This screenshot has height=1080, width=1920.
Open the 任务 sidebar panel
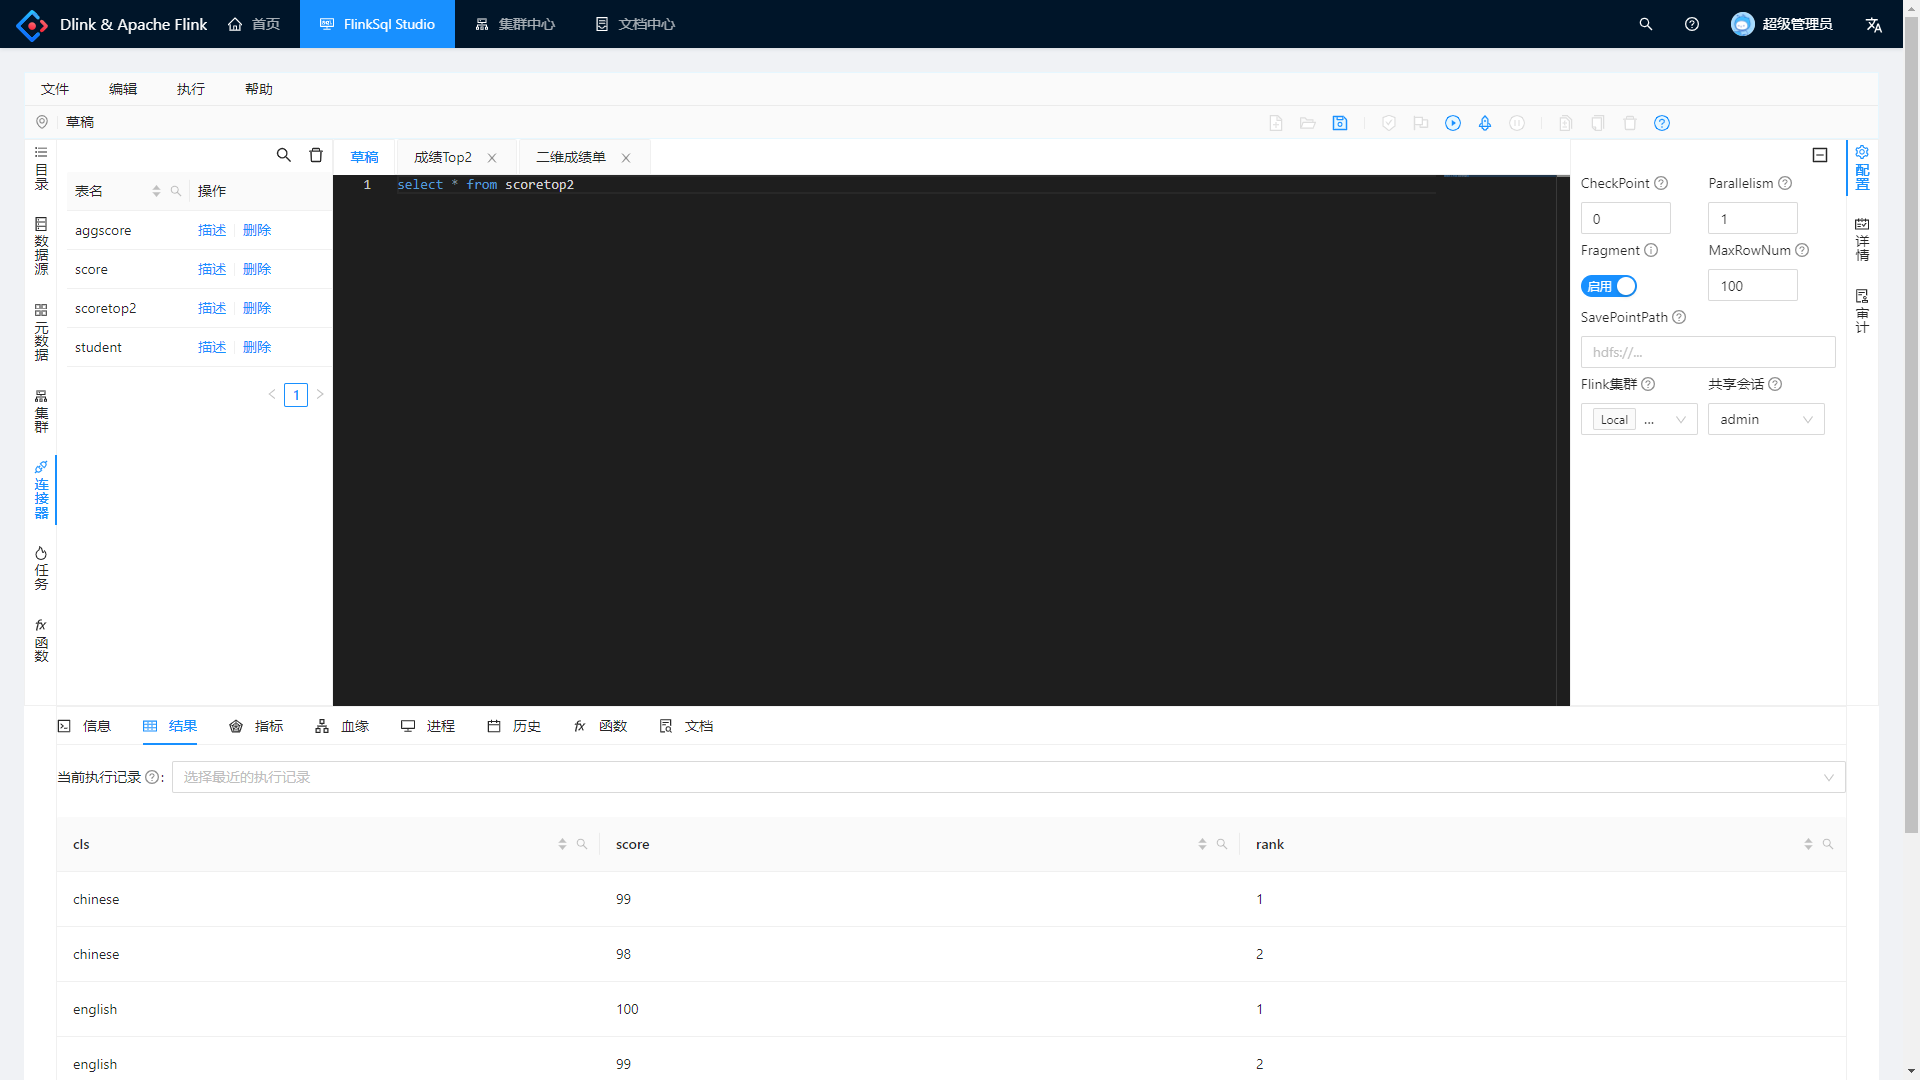coord(41,568)
